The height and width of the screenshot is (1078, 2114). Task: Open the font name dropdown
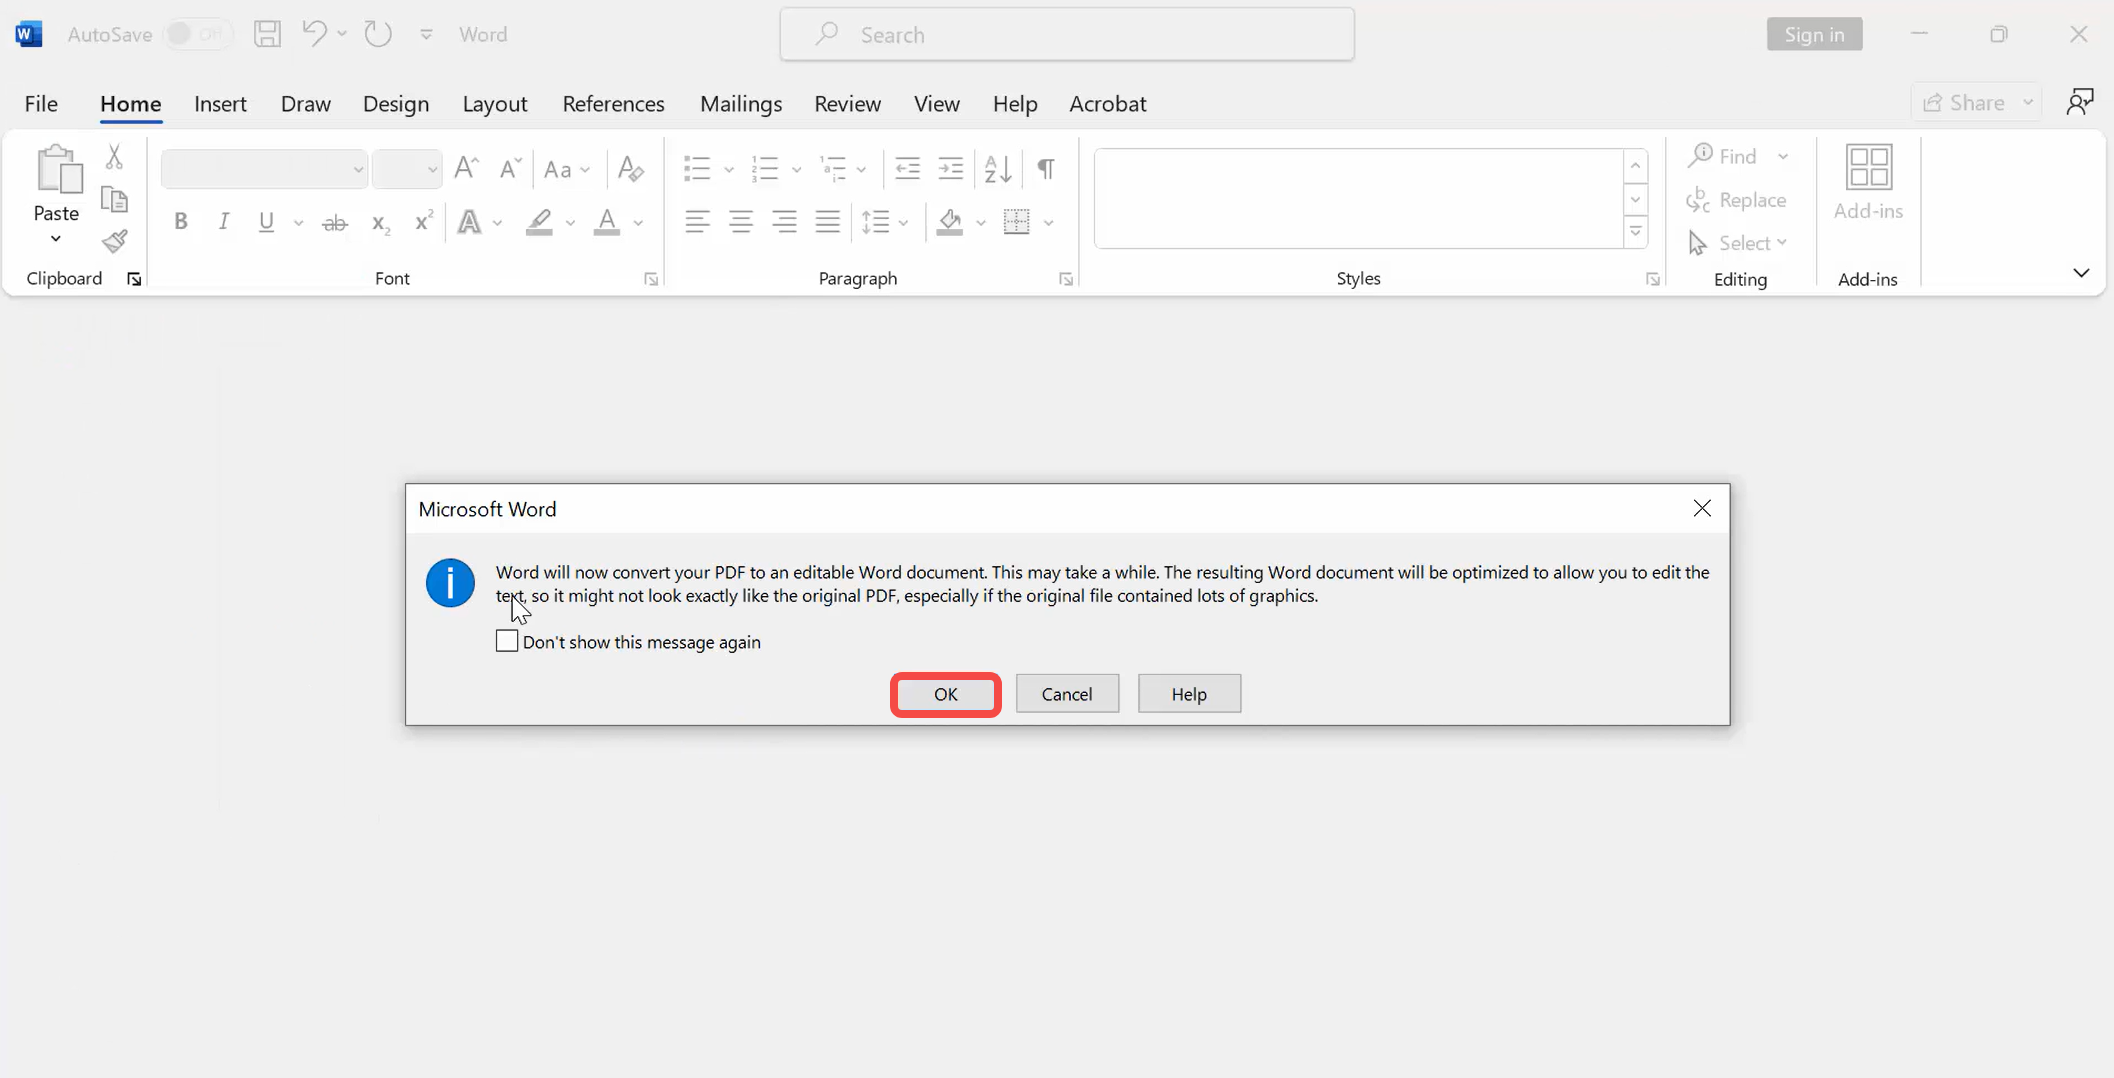357,169
